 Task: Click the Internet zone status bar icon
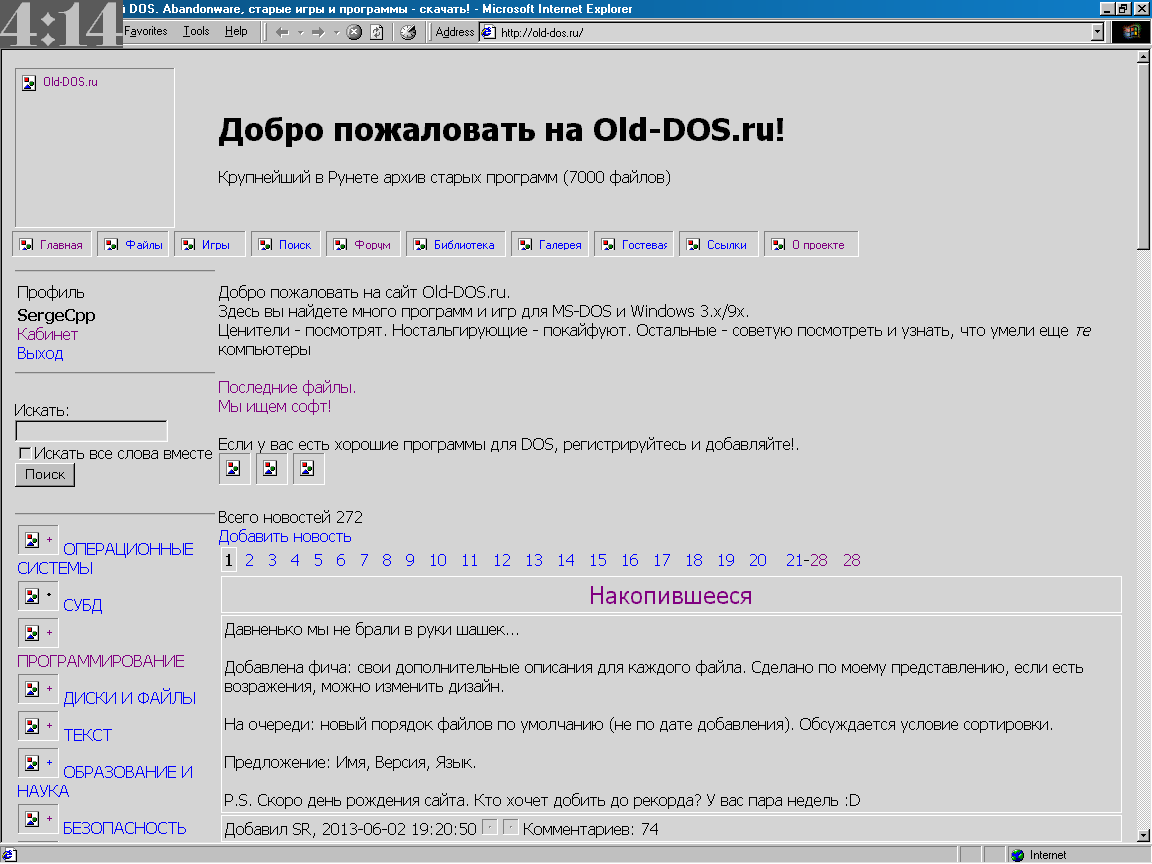point(1018,855)
